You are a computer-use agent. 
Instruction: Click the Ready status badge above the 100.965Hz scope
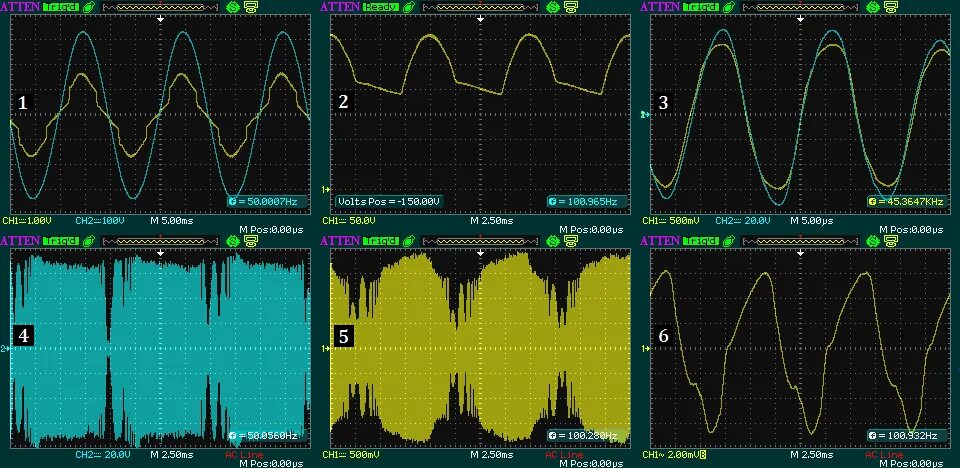click(381, 7)
